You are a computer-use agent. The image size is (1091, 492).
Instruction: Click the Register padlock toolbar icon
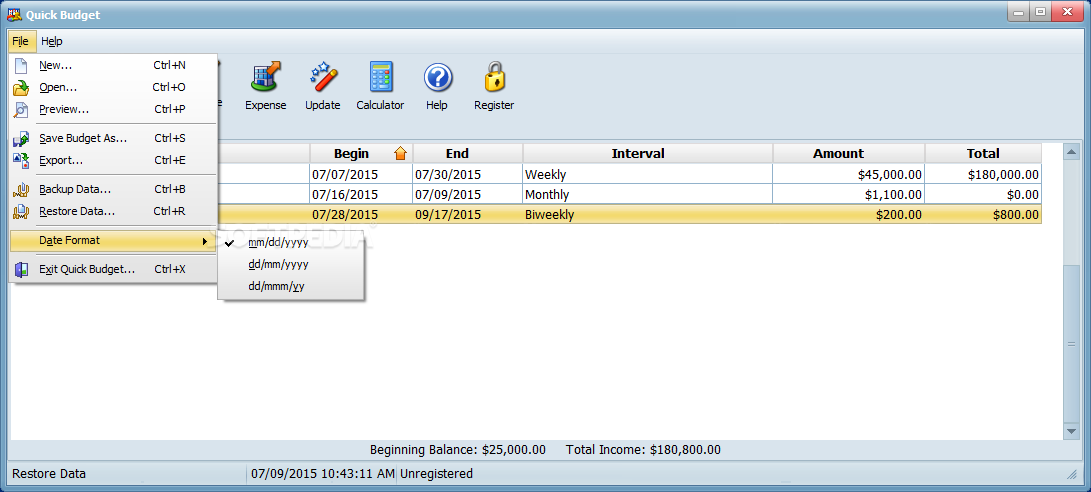494,77
